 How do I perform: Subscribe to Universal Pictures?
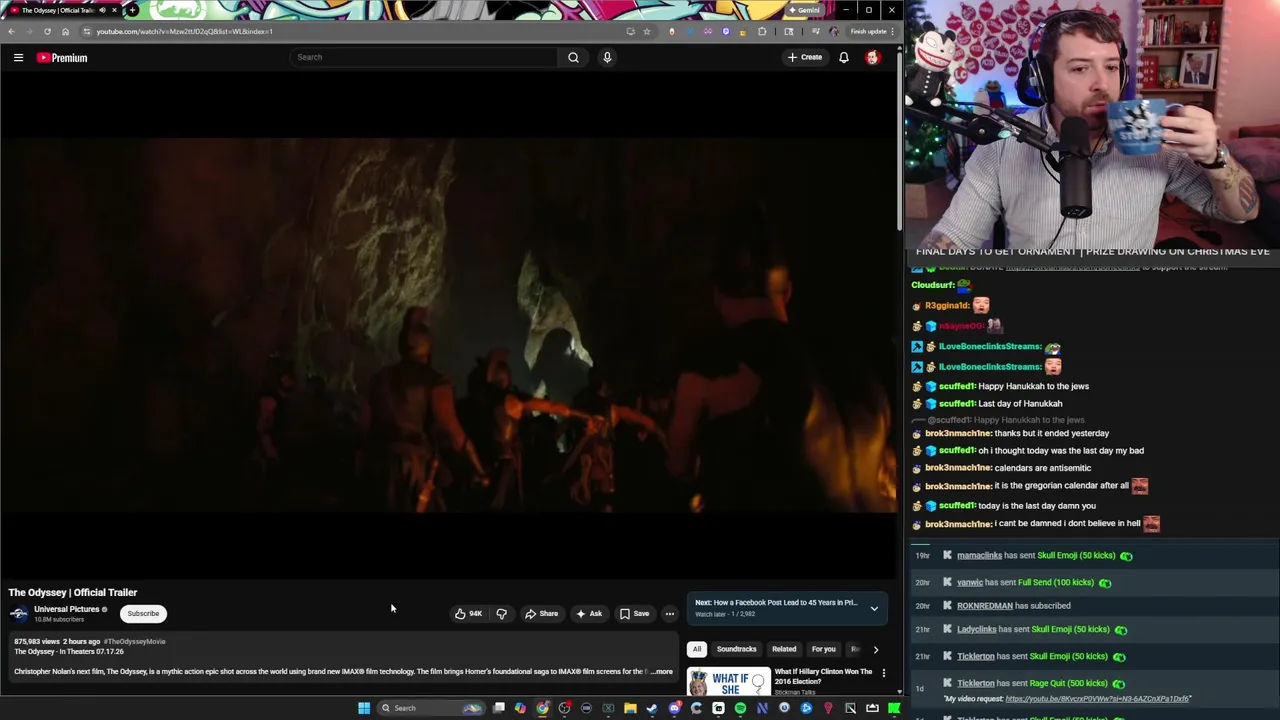click(143, 614)
